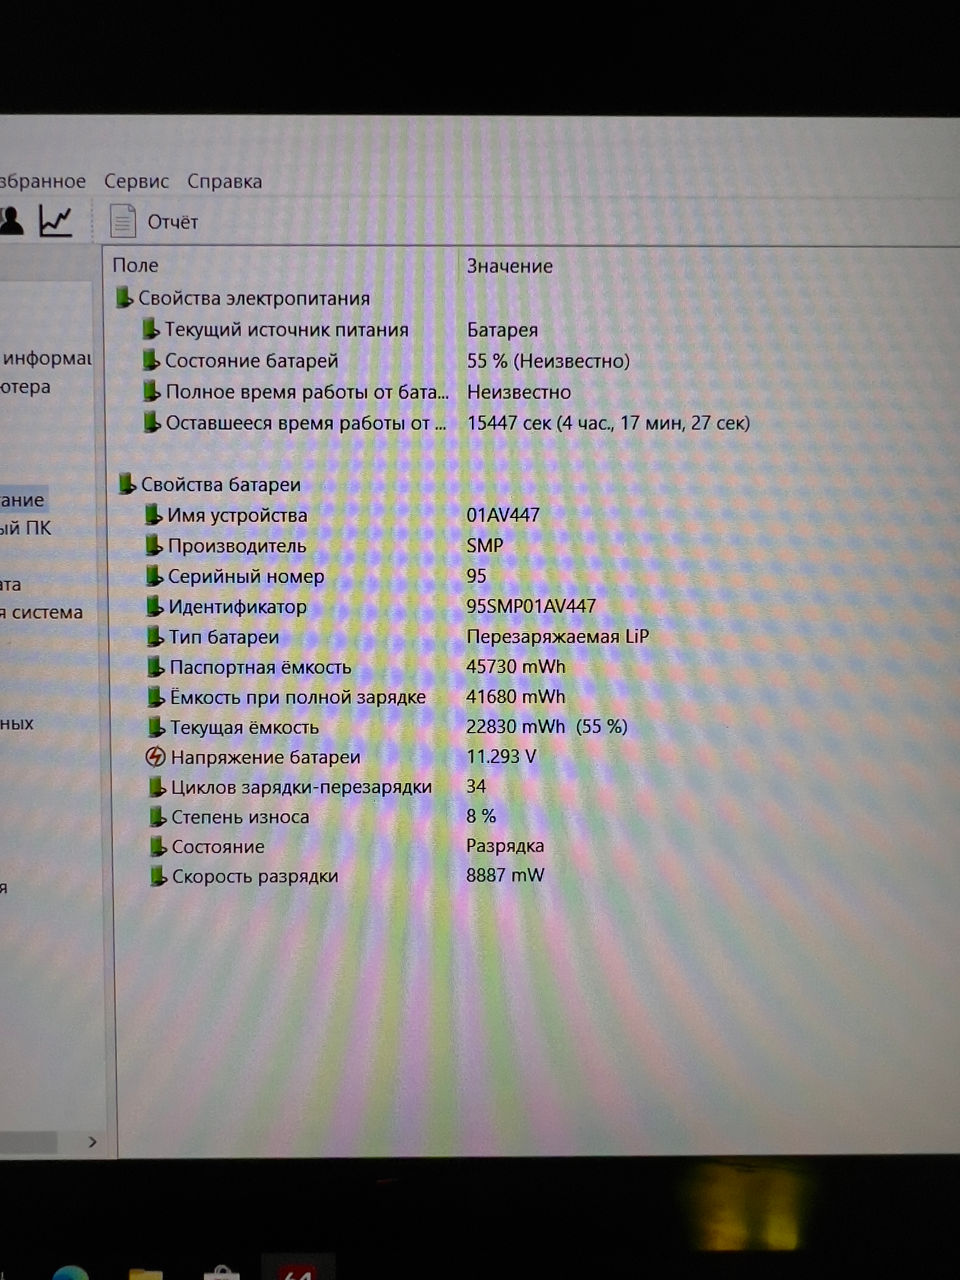Click the Идентификатор row icon
The height and width of the screenshot is (1280, 960).
[154, 606]
